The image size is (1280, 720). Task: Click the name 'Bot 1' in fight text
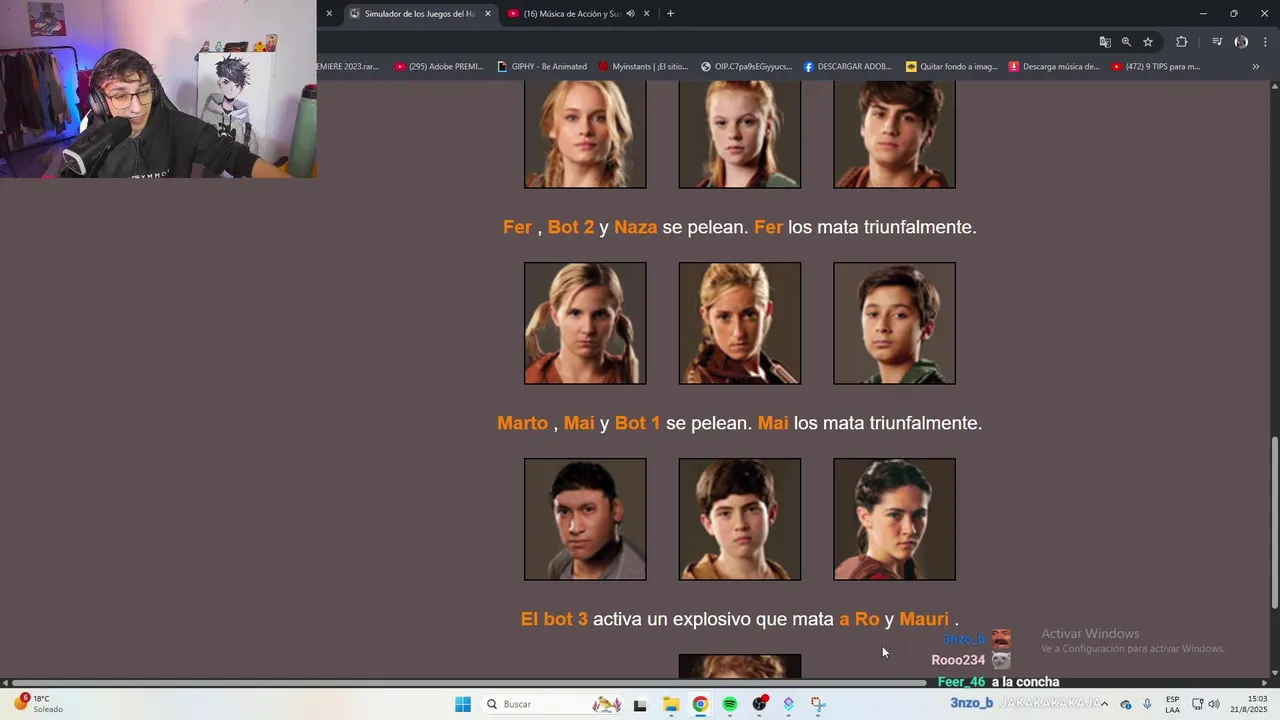click(x=638, y=423)
